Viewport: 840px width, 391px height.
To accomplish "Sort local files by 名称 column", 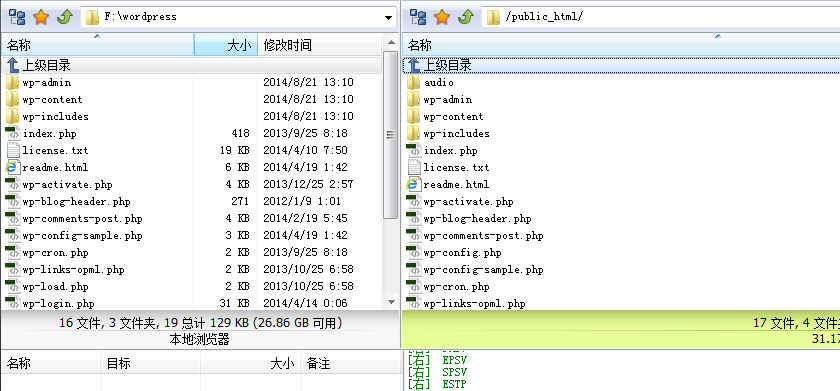I will point(98,45).
